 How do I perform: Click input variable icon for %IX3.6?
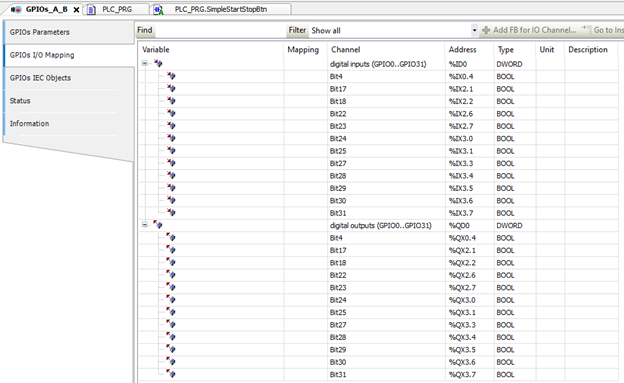coord(171,200)
